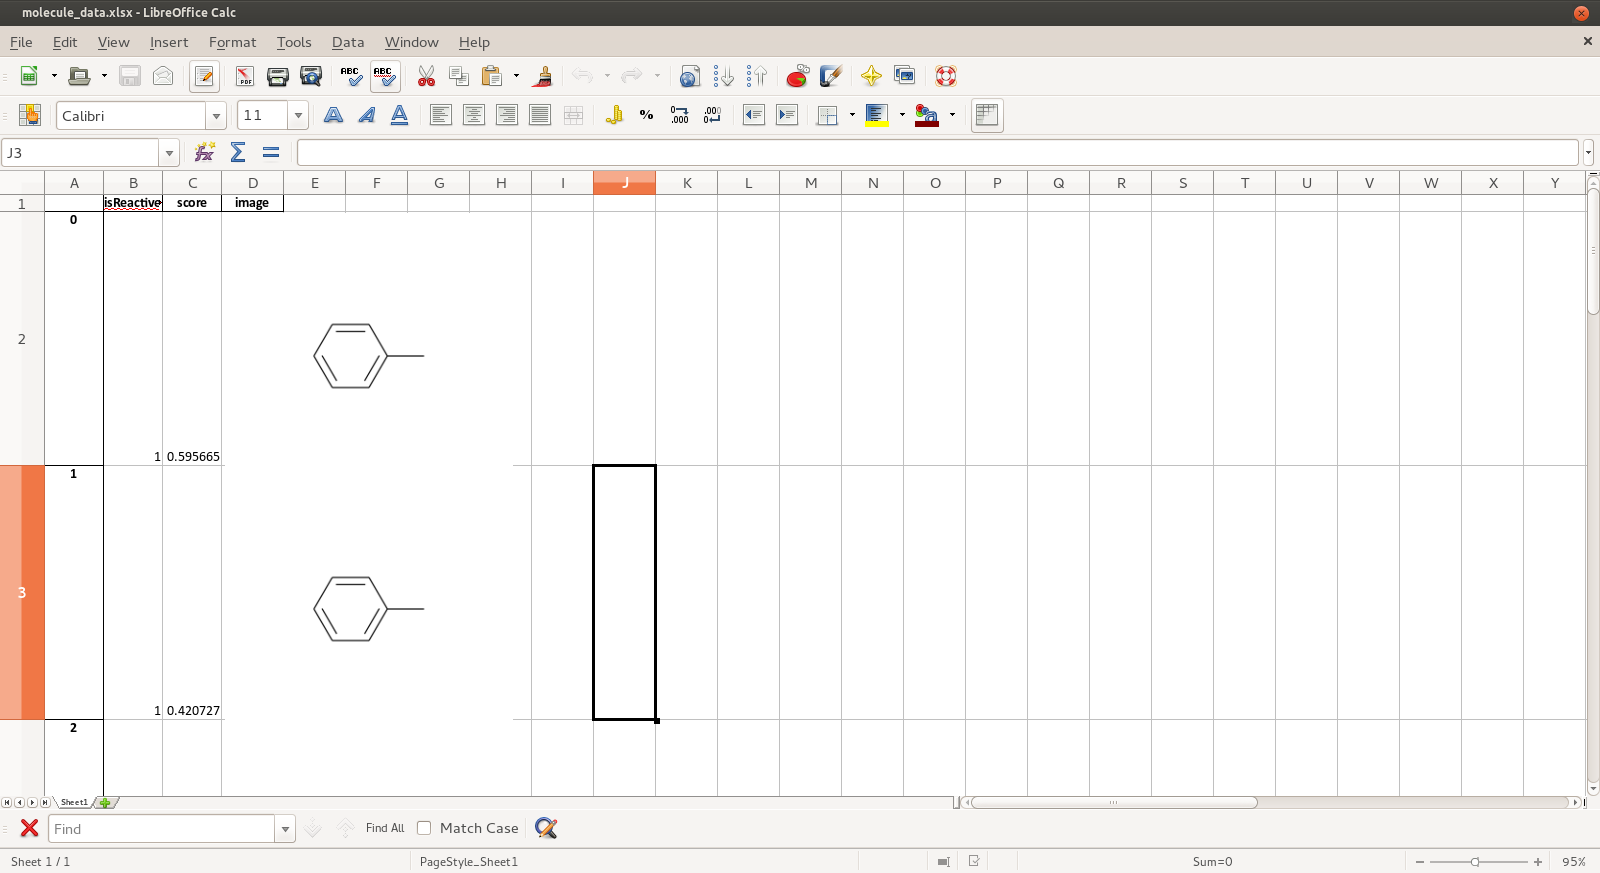The image size is (1600, 873).
Task: Insert a chart into the sheet
Action: click(x=797, y=76)
